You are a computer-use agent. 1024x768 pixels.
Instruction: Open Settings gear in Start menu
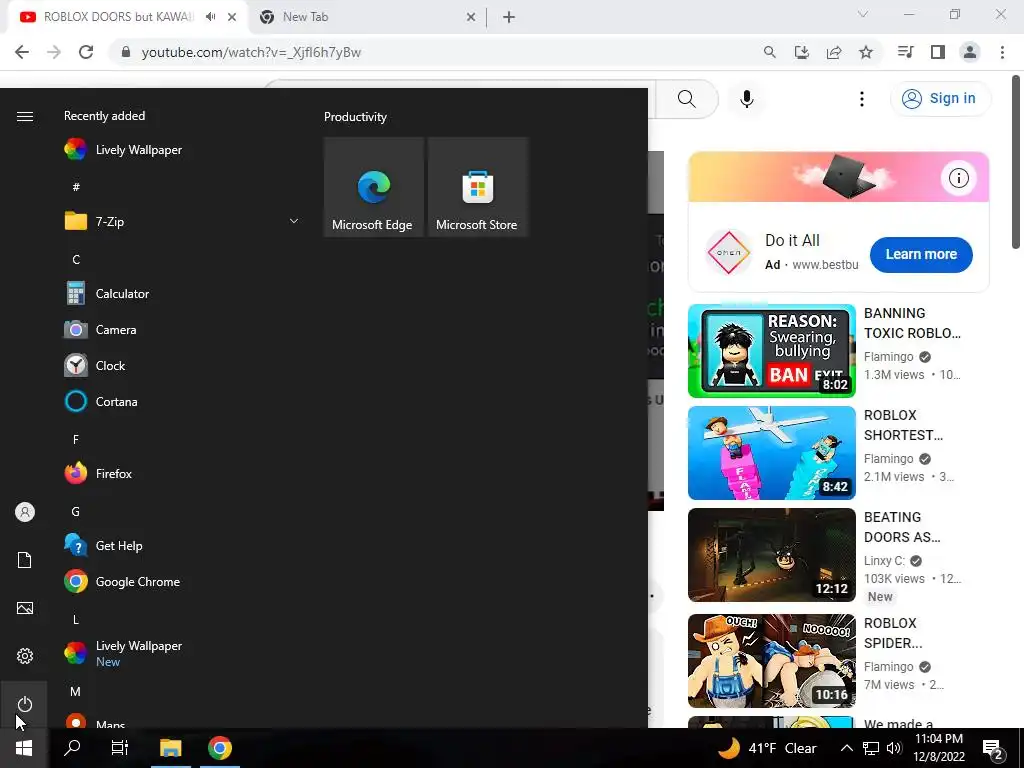point(25,656)
